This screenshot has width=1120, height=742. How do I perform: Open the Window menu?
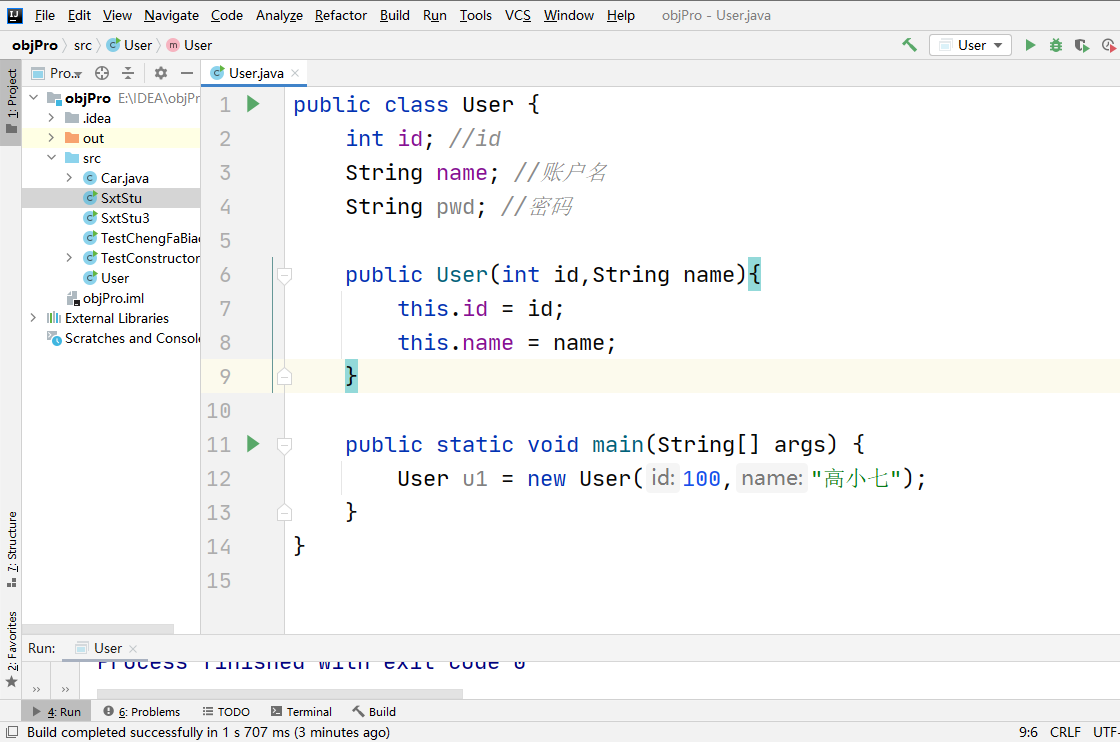click(569, 15)
